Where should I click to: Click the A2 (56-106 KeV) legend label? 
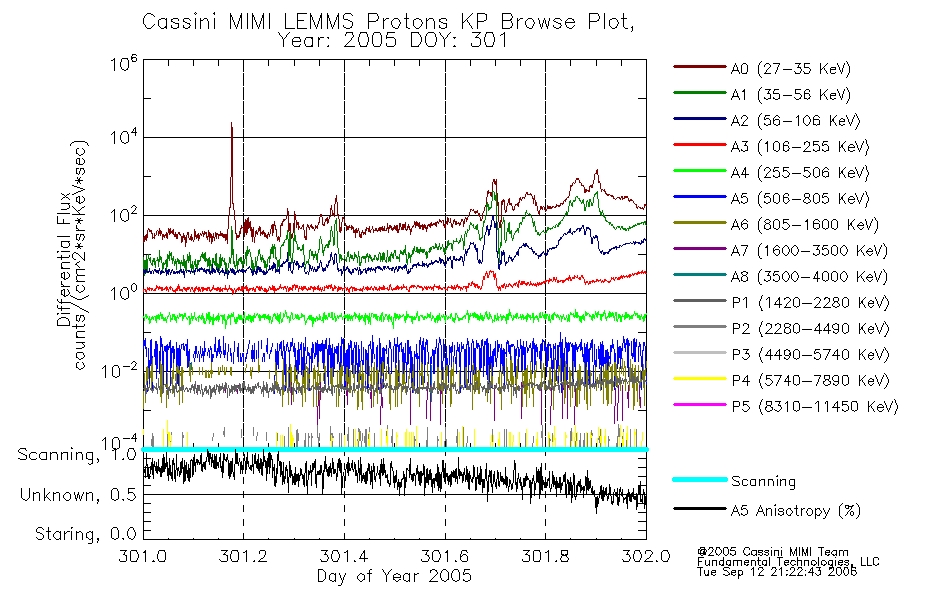(x=796, y=121)
